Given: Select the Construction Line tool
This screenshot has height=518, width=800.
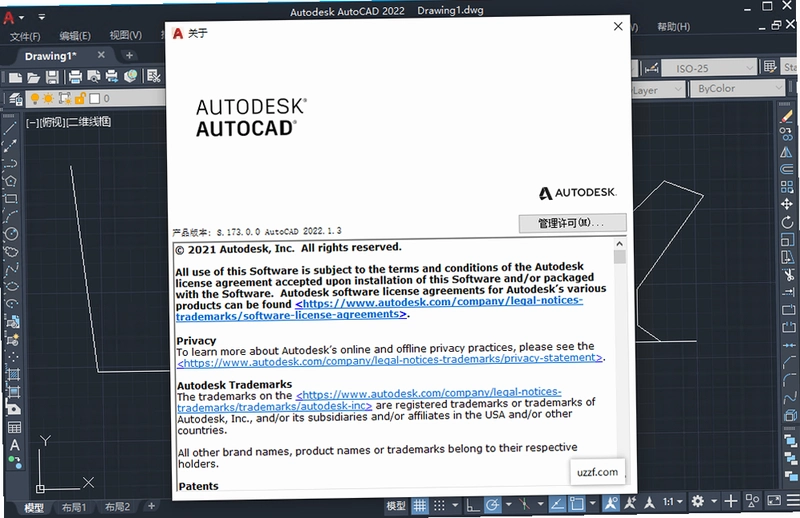Looking at the screenshot, I should point(10,145).
